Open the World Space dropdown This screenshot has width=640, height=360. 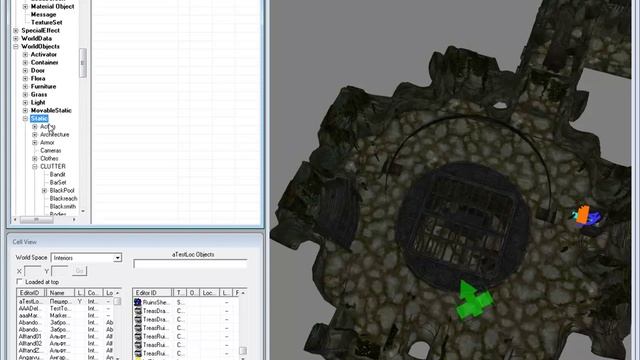tap(118, 258)
